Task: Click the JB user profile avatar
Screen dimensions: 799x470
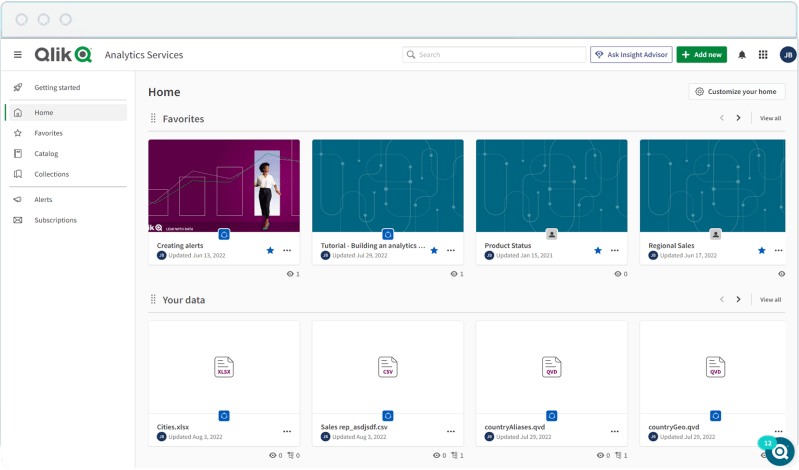Action: [x=787, y=55]
